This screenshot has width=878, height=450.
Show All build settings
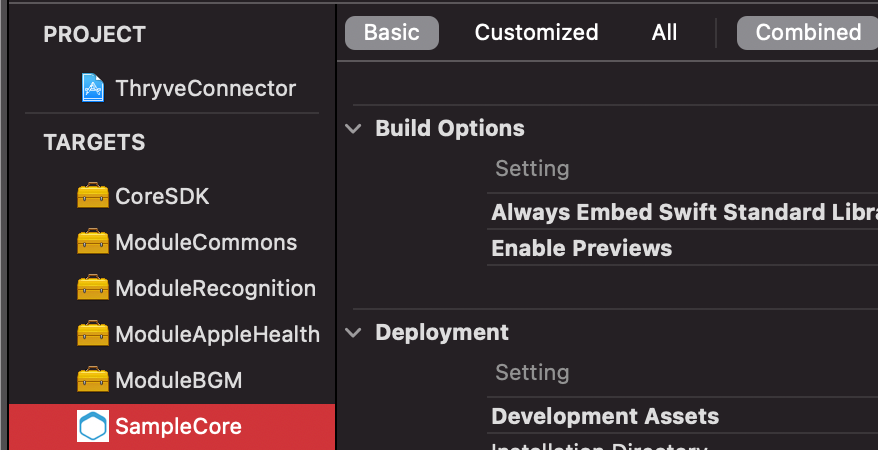[x=664, y=32]
